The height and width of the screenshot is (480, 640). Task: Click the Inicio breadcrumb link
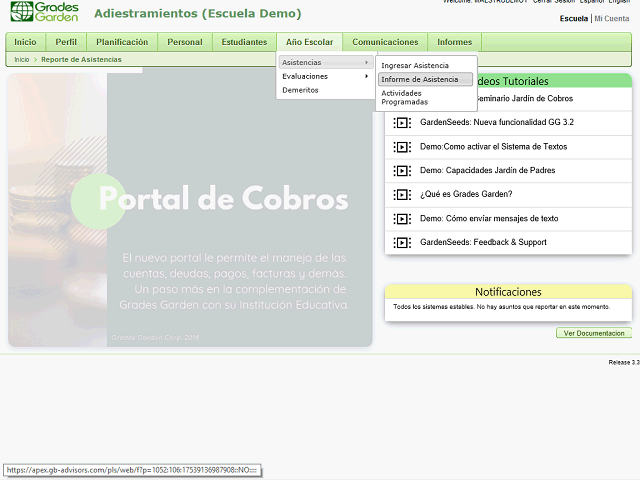click(x=22, y=60)
